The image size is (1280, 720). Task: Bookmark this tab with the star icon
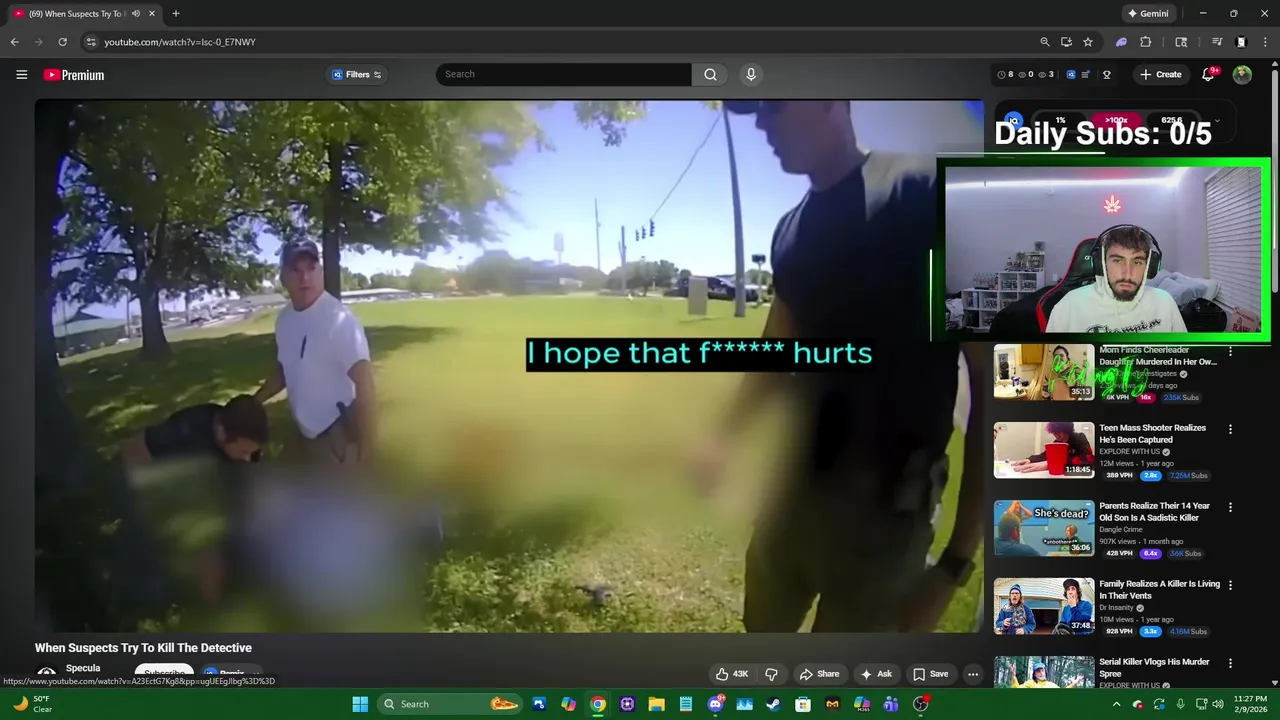(1088, 42)
